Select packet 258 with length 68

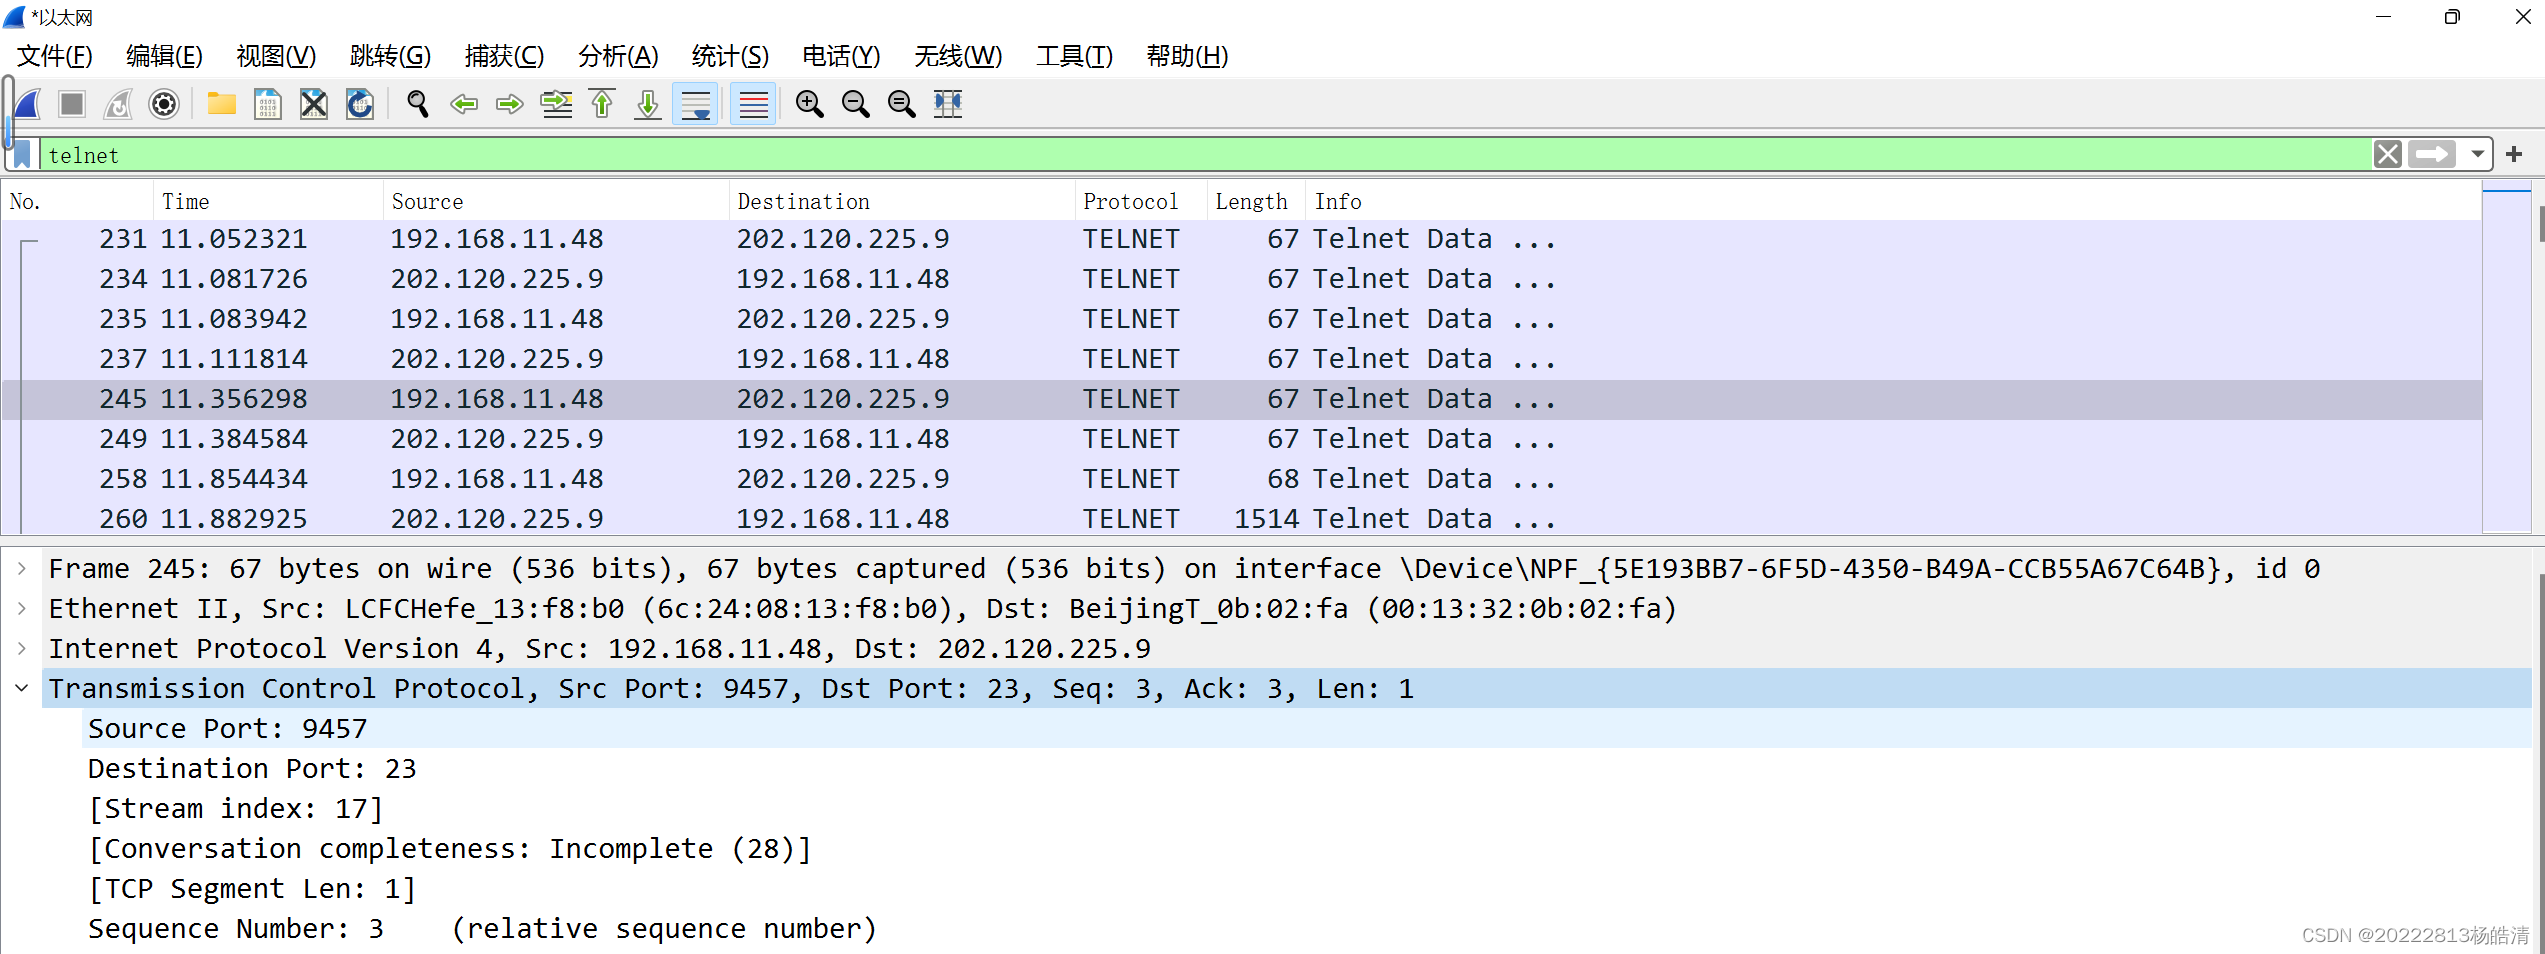click(1241, 479)
